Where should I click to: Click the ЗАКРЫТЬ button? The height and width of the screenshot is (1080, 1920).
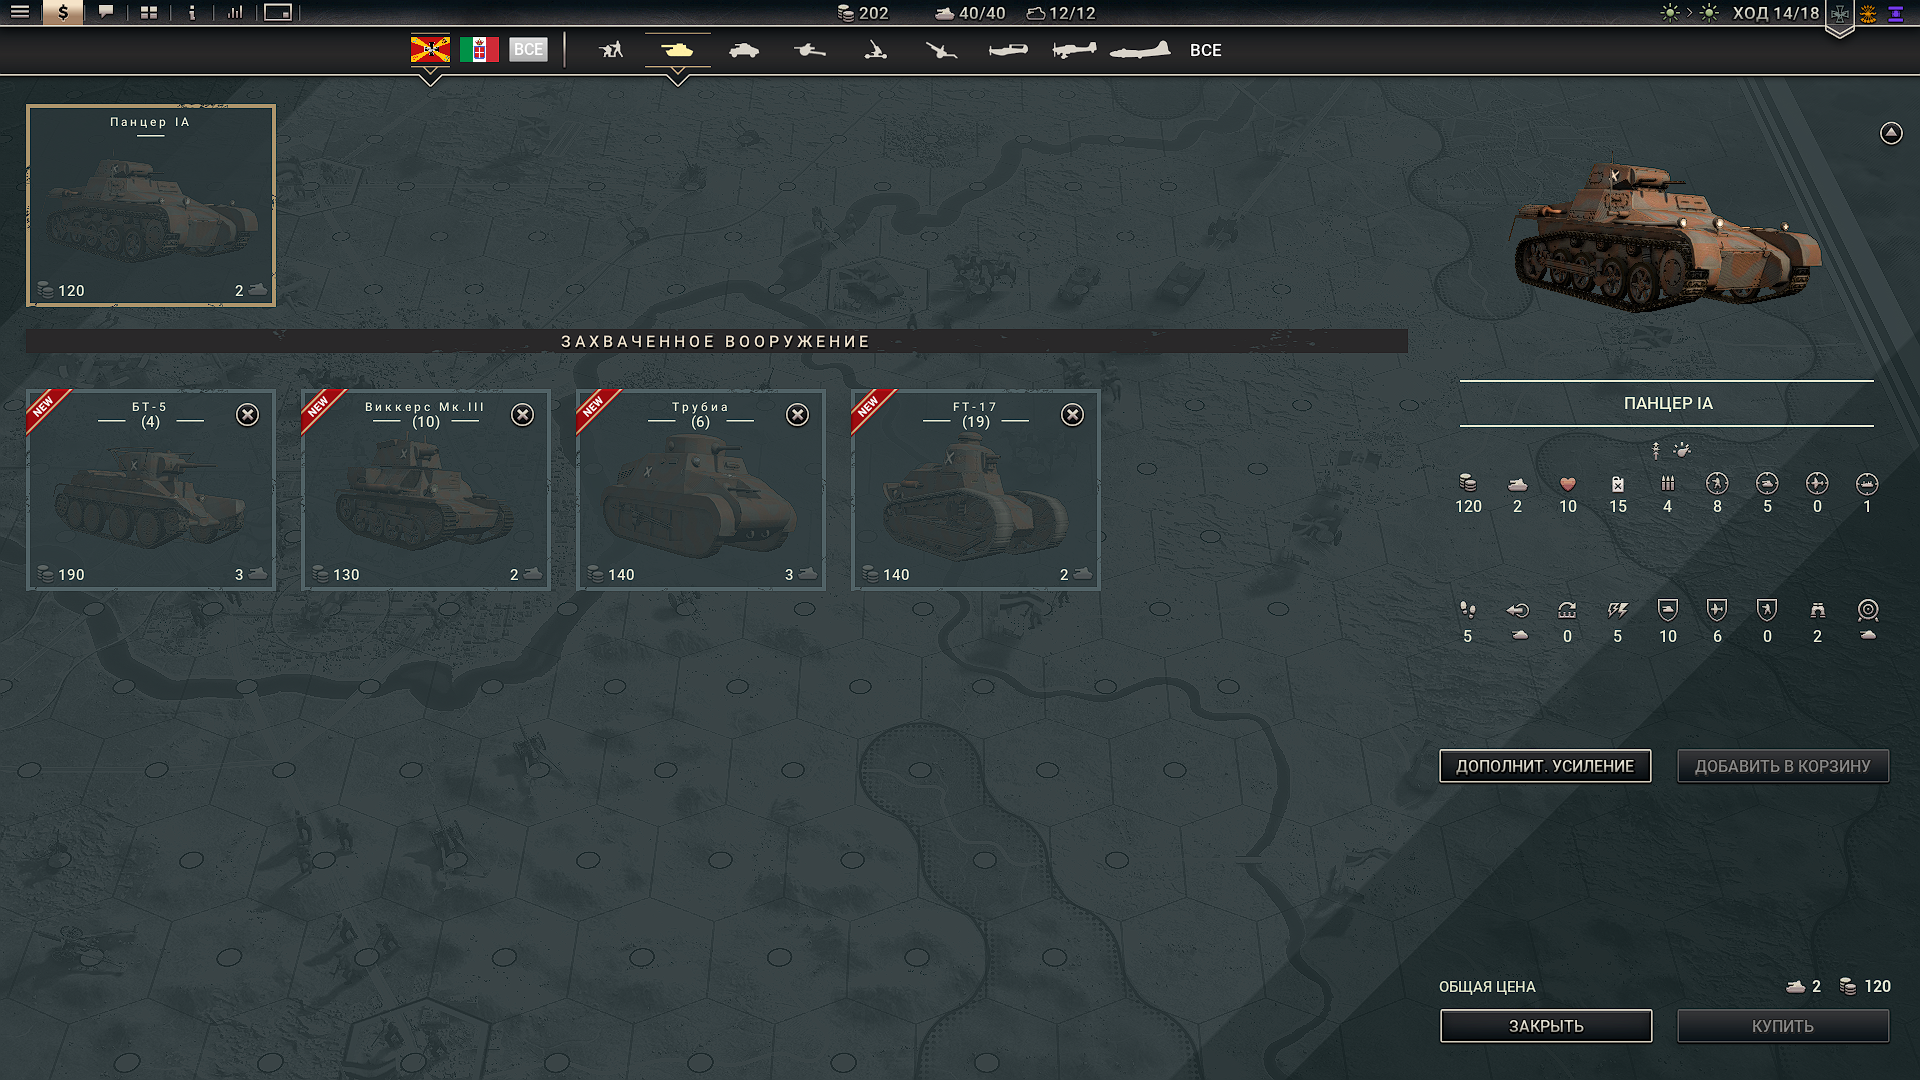(x=1546, y=1026)
